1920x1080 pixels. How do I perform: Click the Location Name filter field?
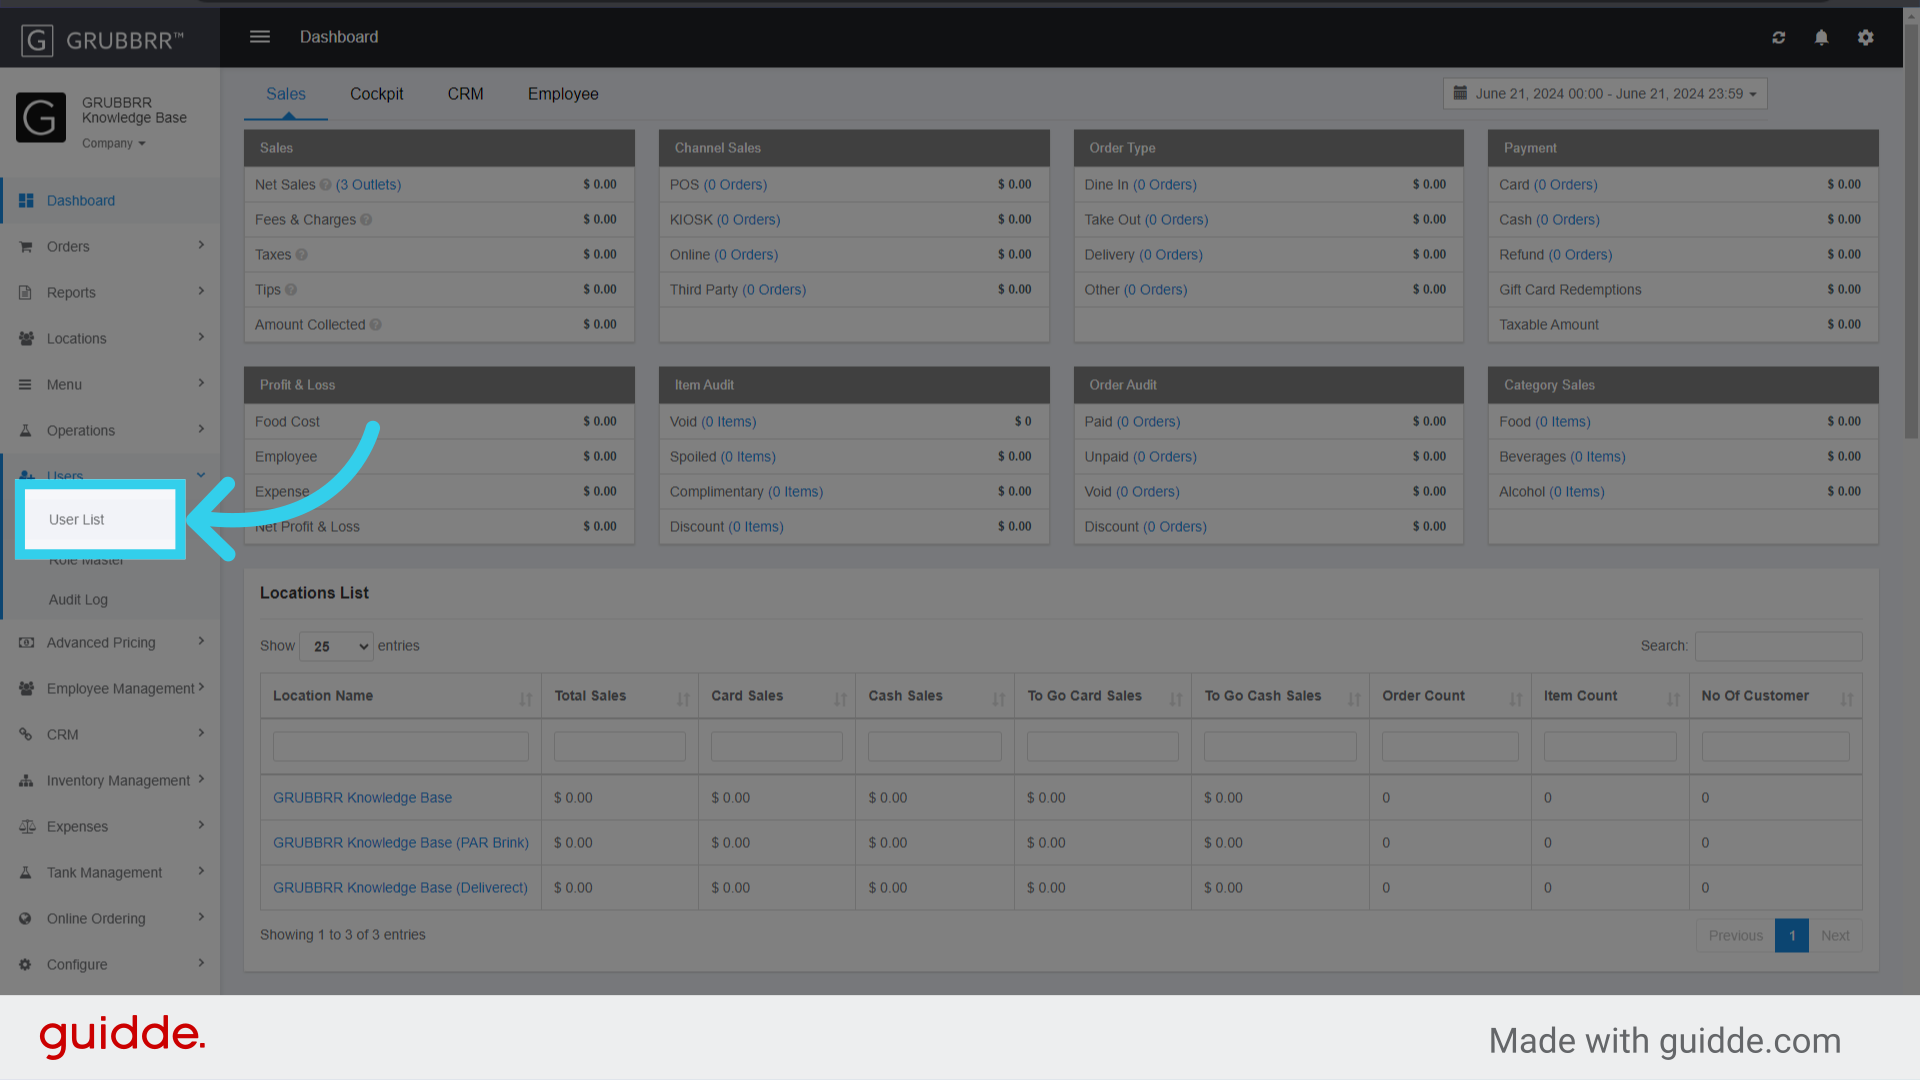(400, 746)
